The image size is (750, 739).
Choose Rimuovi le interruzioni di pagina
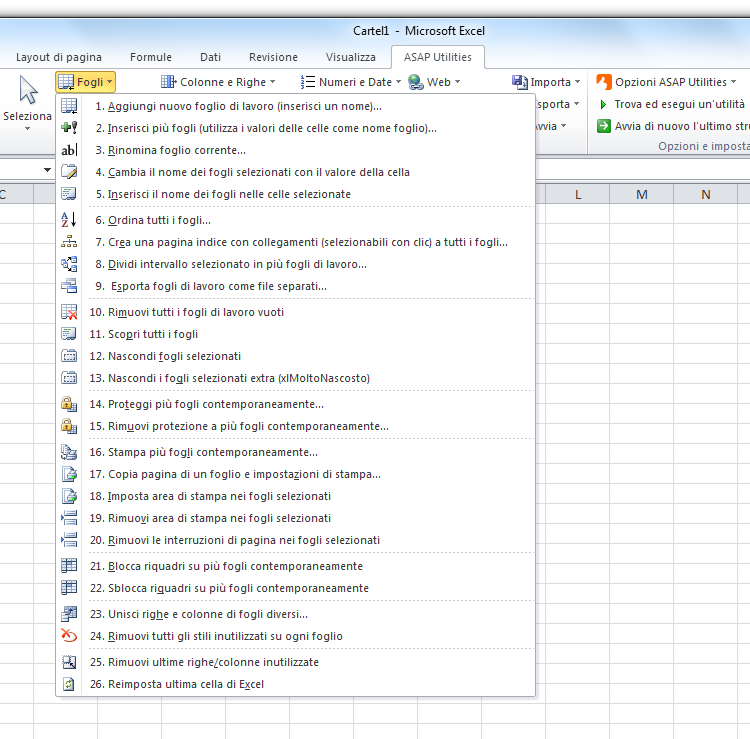[x=296, y=540]
